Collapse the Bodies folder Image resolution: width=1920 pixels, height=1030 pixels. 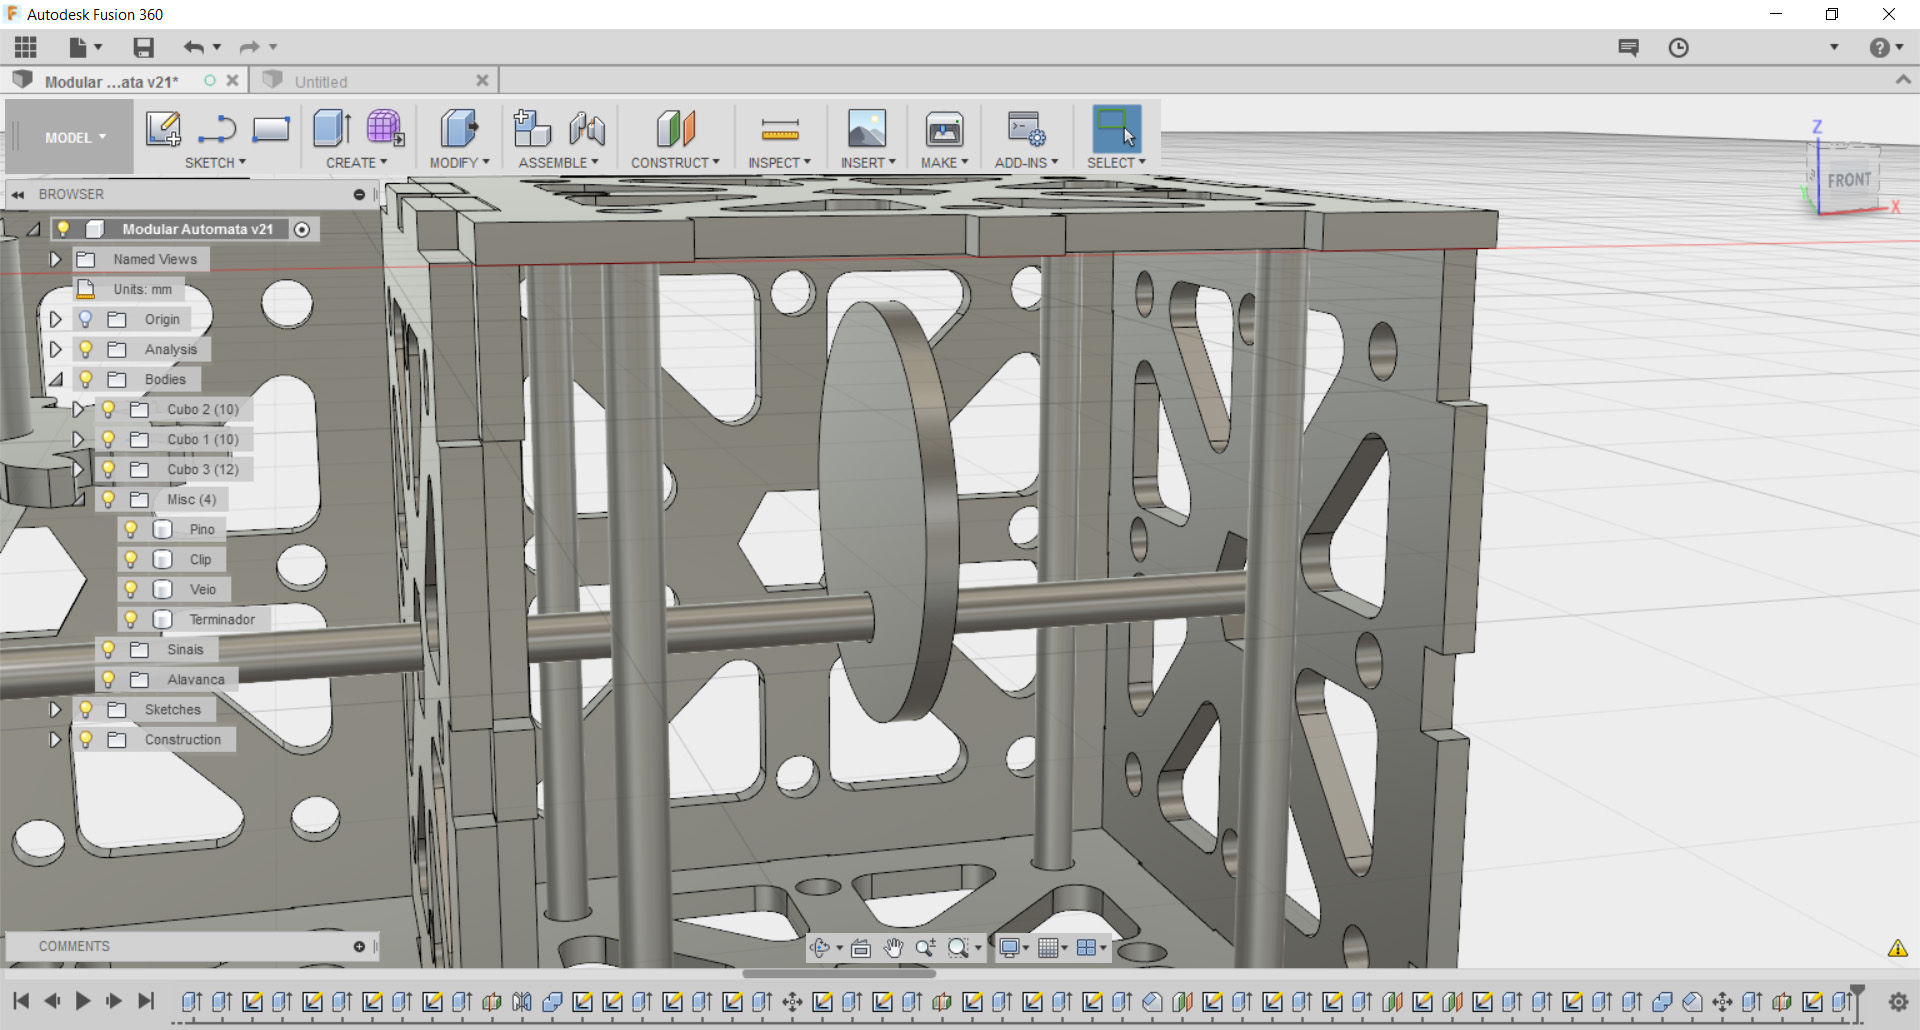point(56,379)
